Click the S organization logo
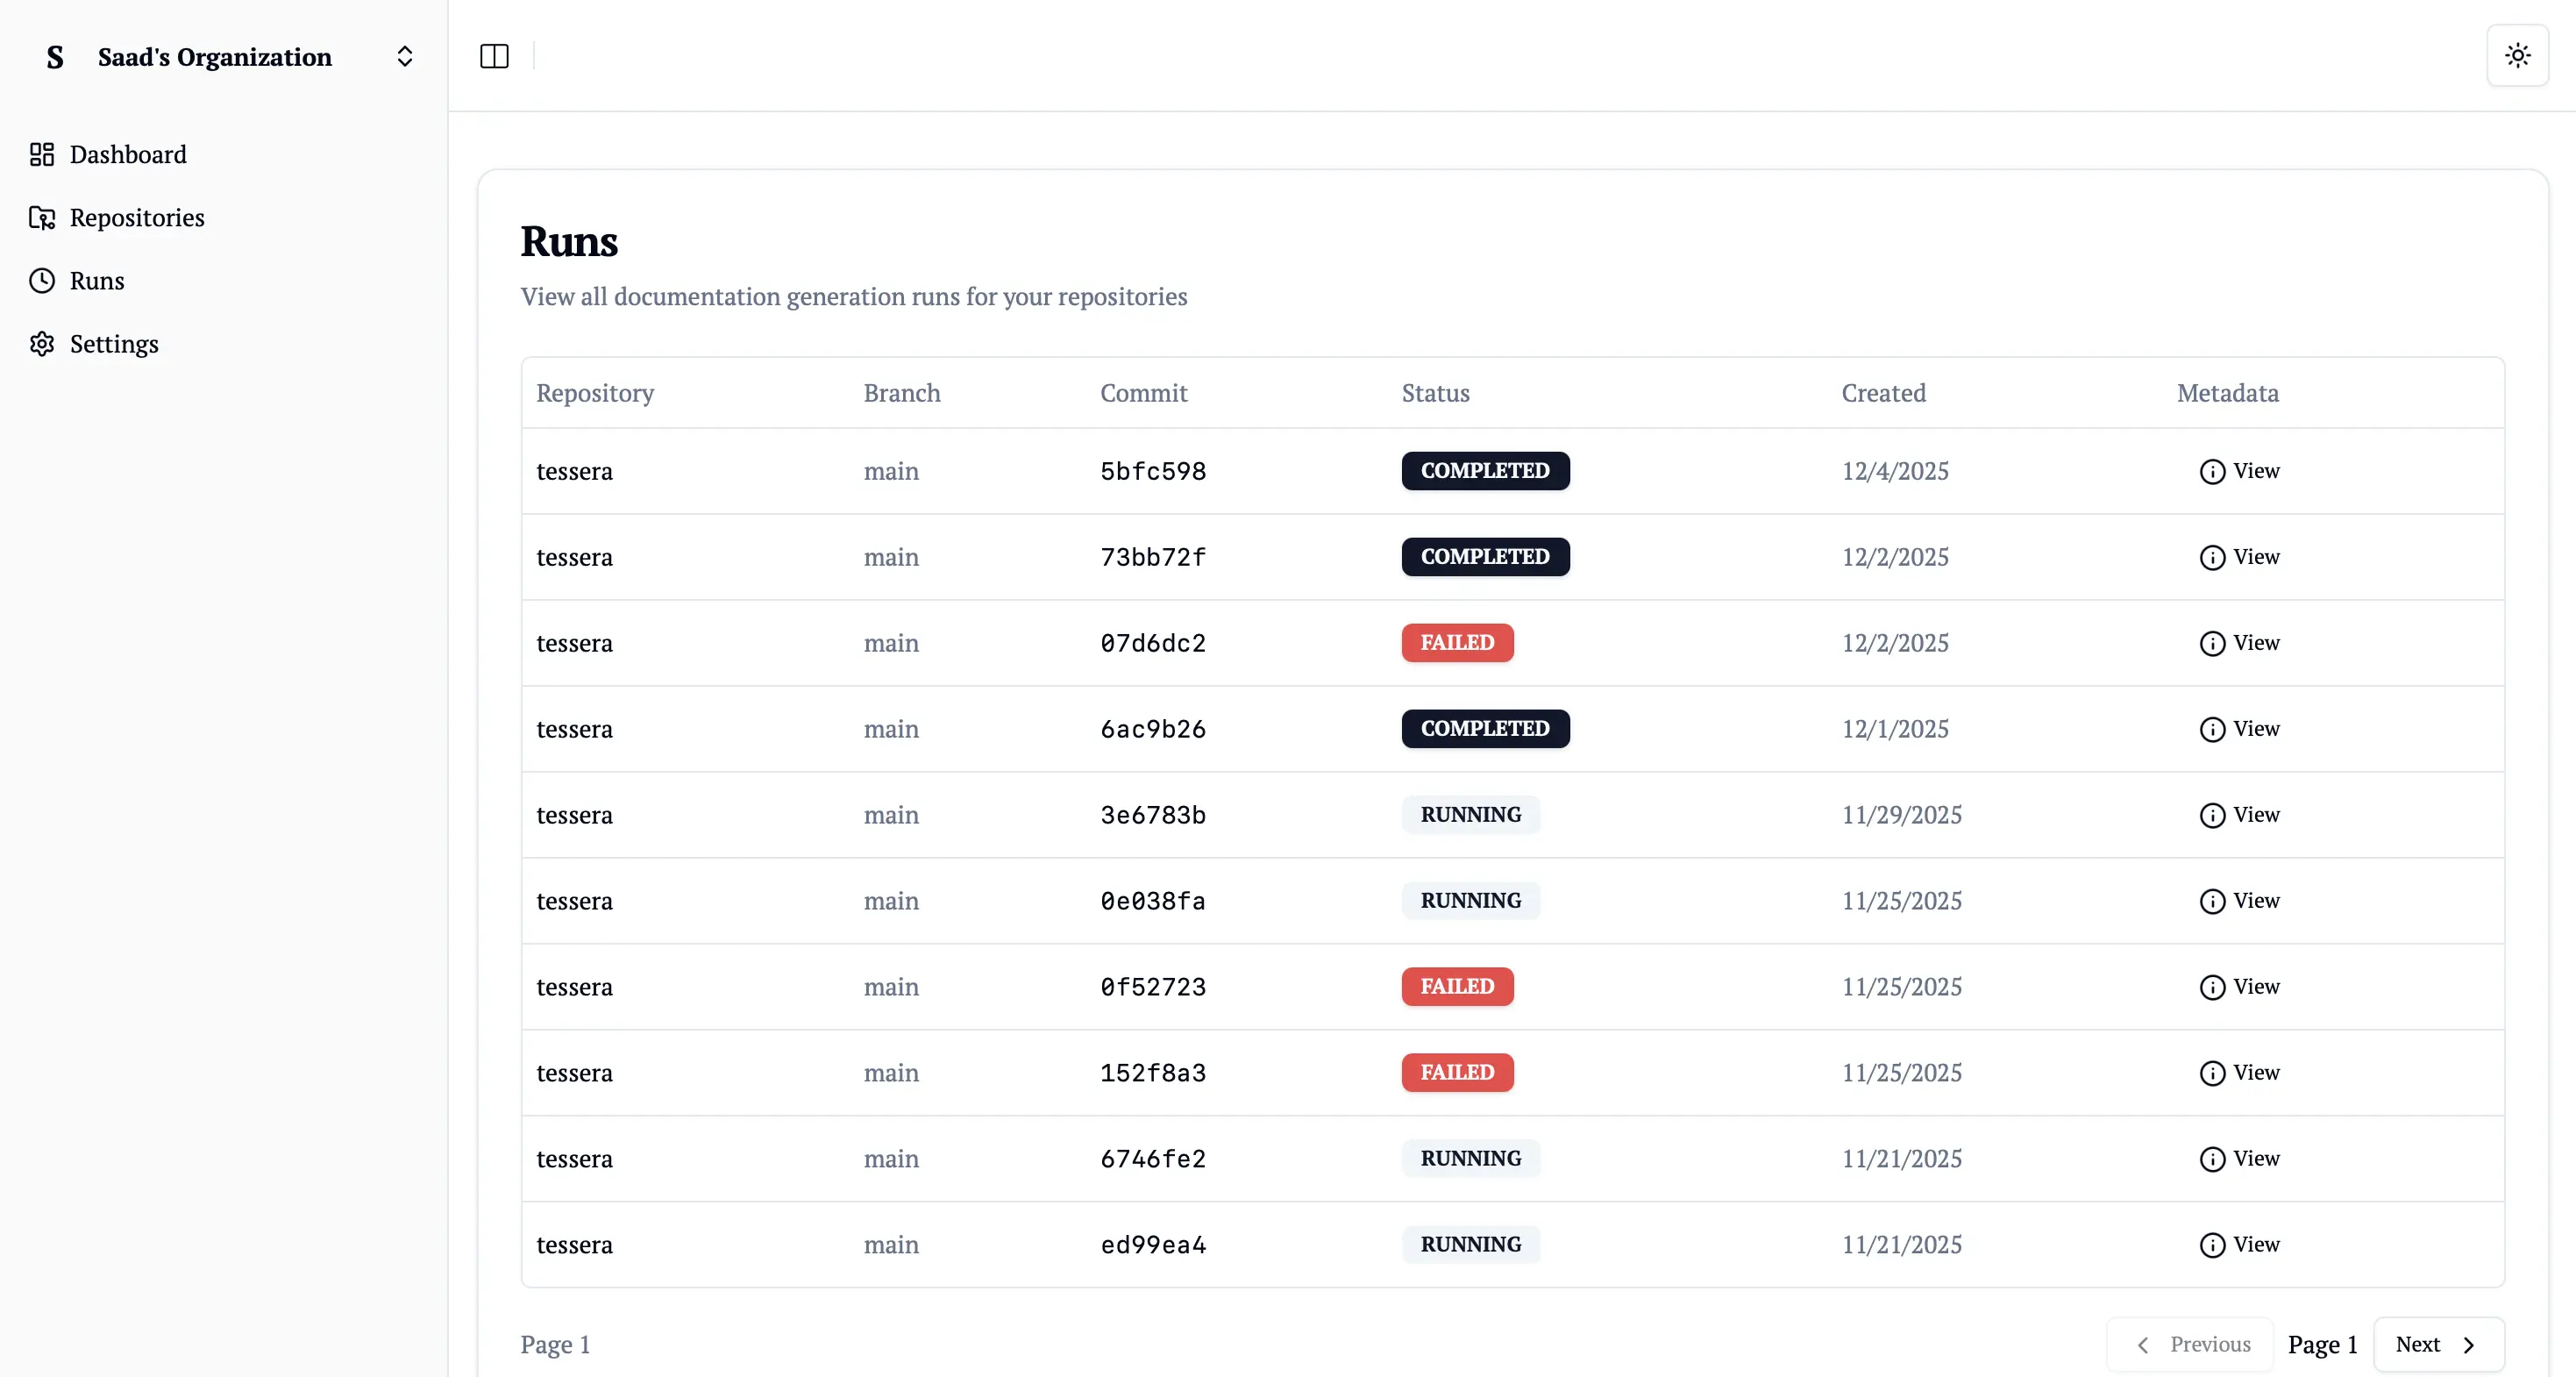Viewport: 2576px width, 1377px height. coord(55,57)
